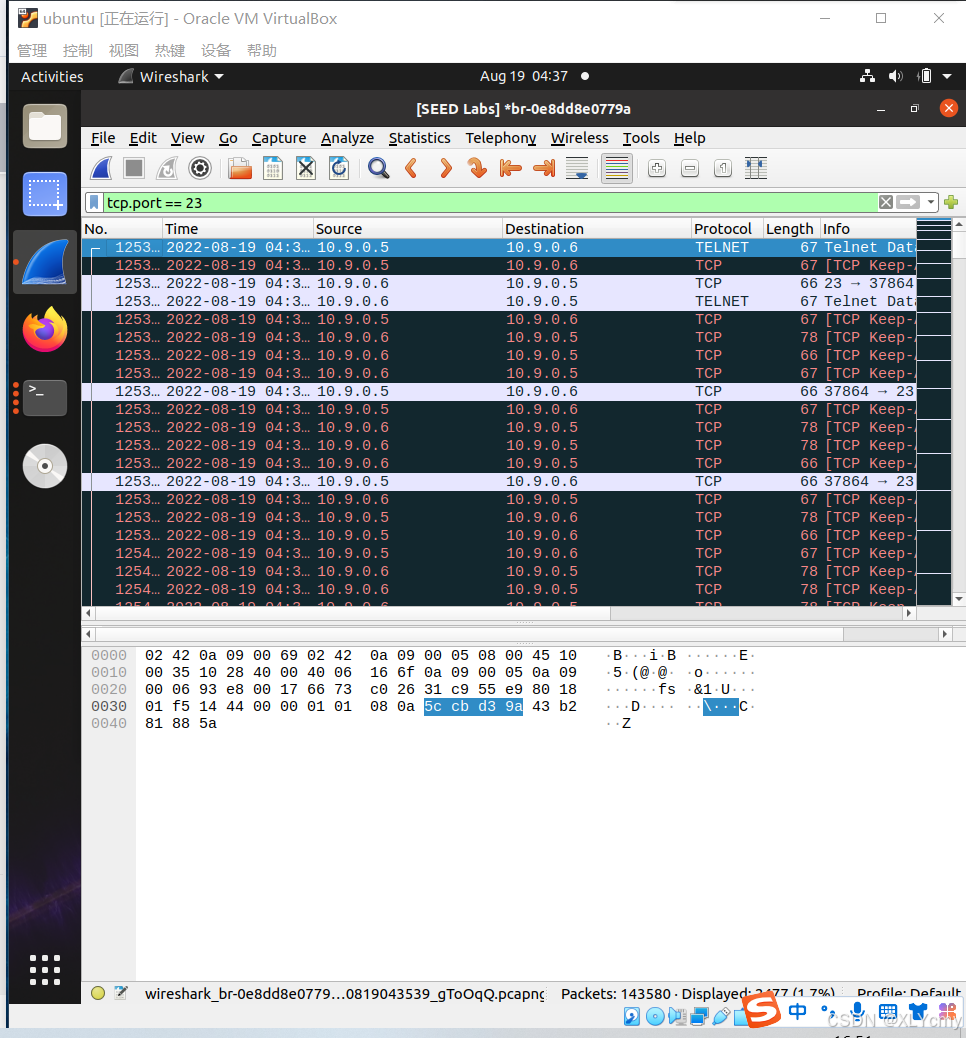Toggle packet colorization rules
The height and width of the screenshot is (1038, 966).
[x=616, y=168]
